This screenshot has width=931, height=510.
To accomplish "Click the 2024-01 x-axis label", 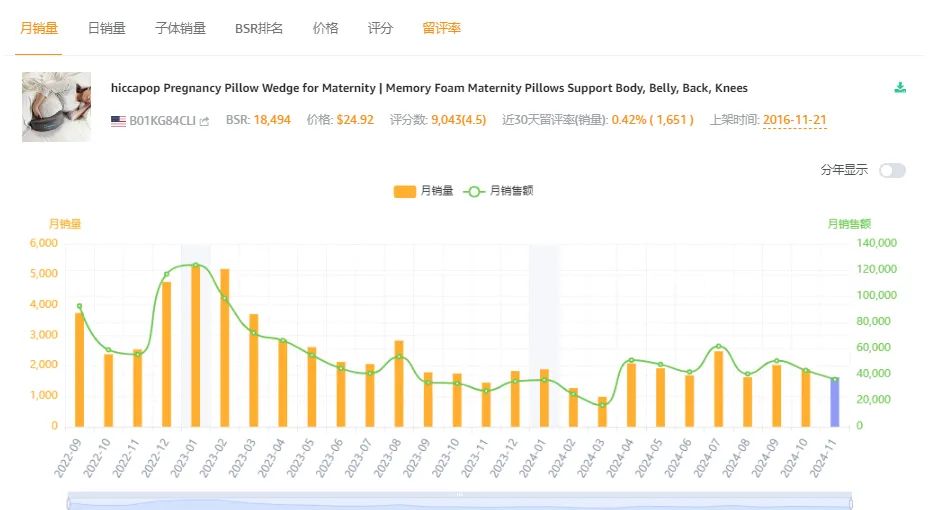I will (532, 458).
